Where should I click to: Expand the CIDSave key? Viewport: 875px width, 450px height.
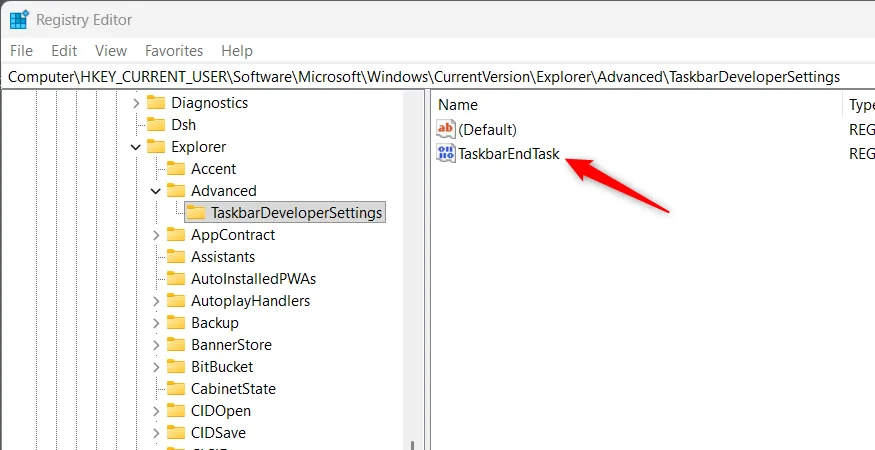[156, 433]
